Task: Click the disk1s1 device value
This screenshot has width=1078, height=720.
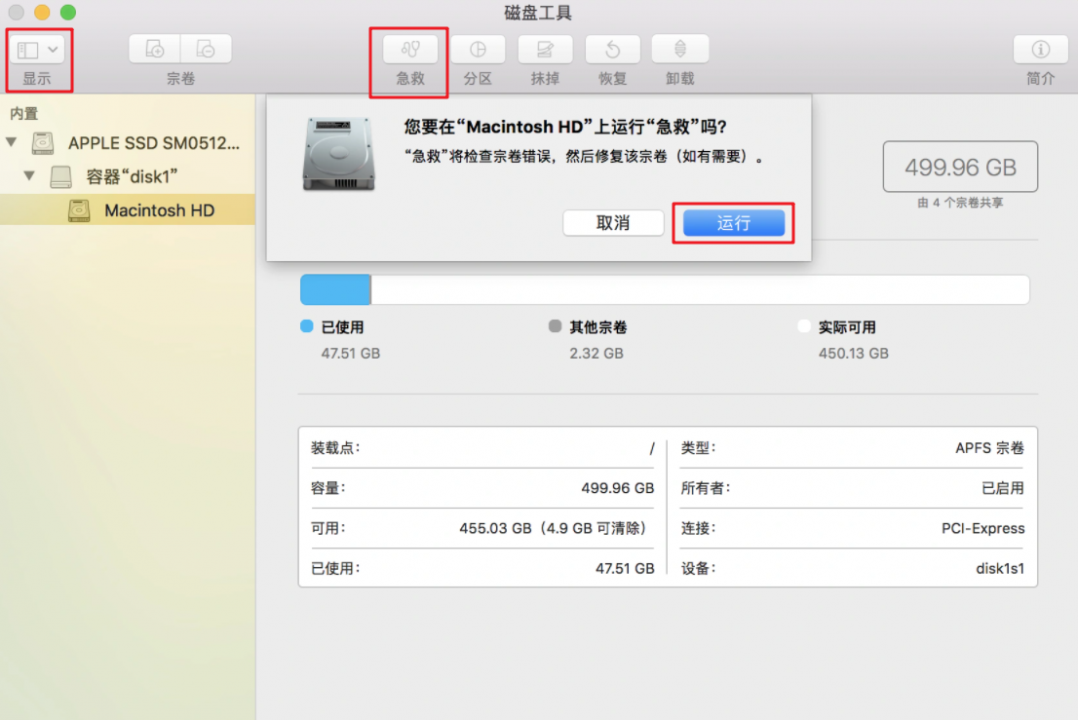Action: coord(1000,568)
